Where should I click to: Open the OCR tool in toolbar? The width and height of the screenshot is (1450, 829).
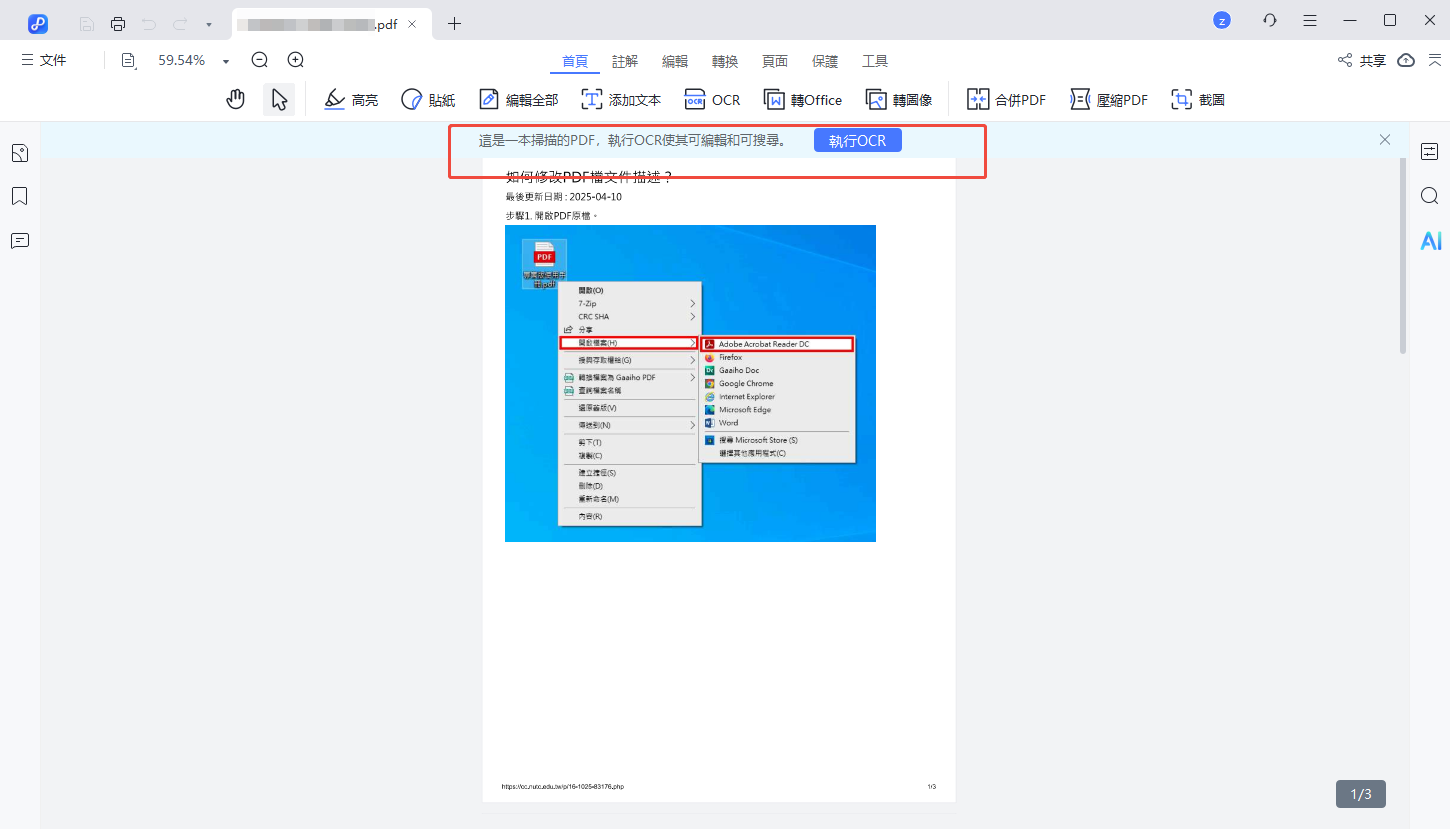click(712, 99)
